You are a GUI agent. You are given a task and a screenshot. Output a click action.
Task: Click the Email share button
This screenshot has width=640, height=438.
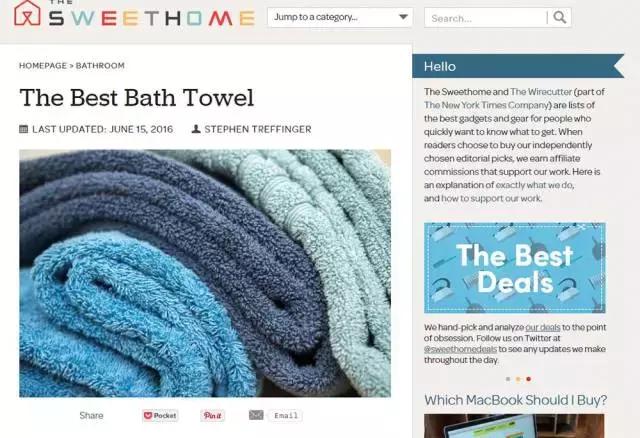pyautogui.click(x=286, y=416)
